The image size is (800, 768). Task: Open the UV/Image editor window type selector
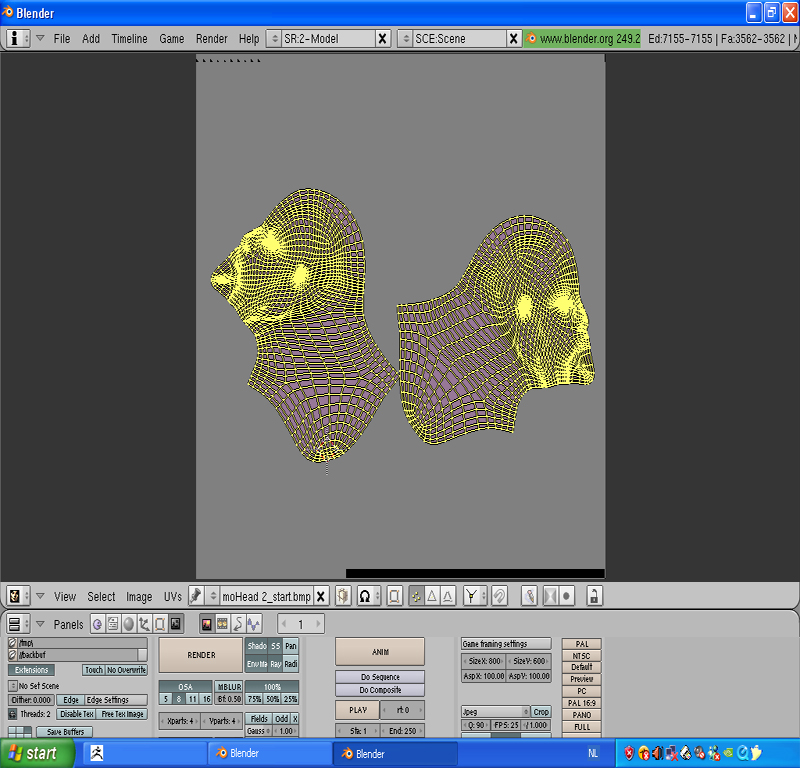click(18, 596)
